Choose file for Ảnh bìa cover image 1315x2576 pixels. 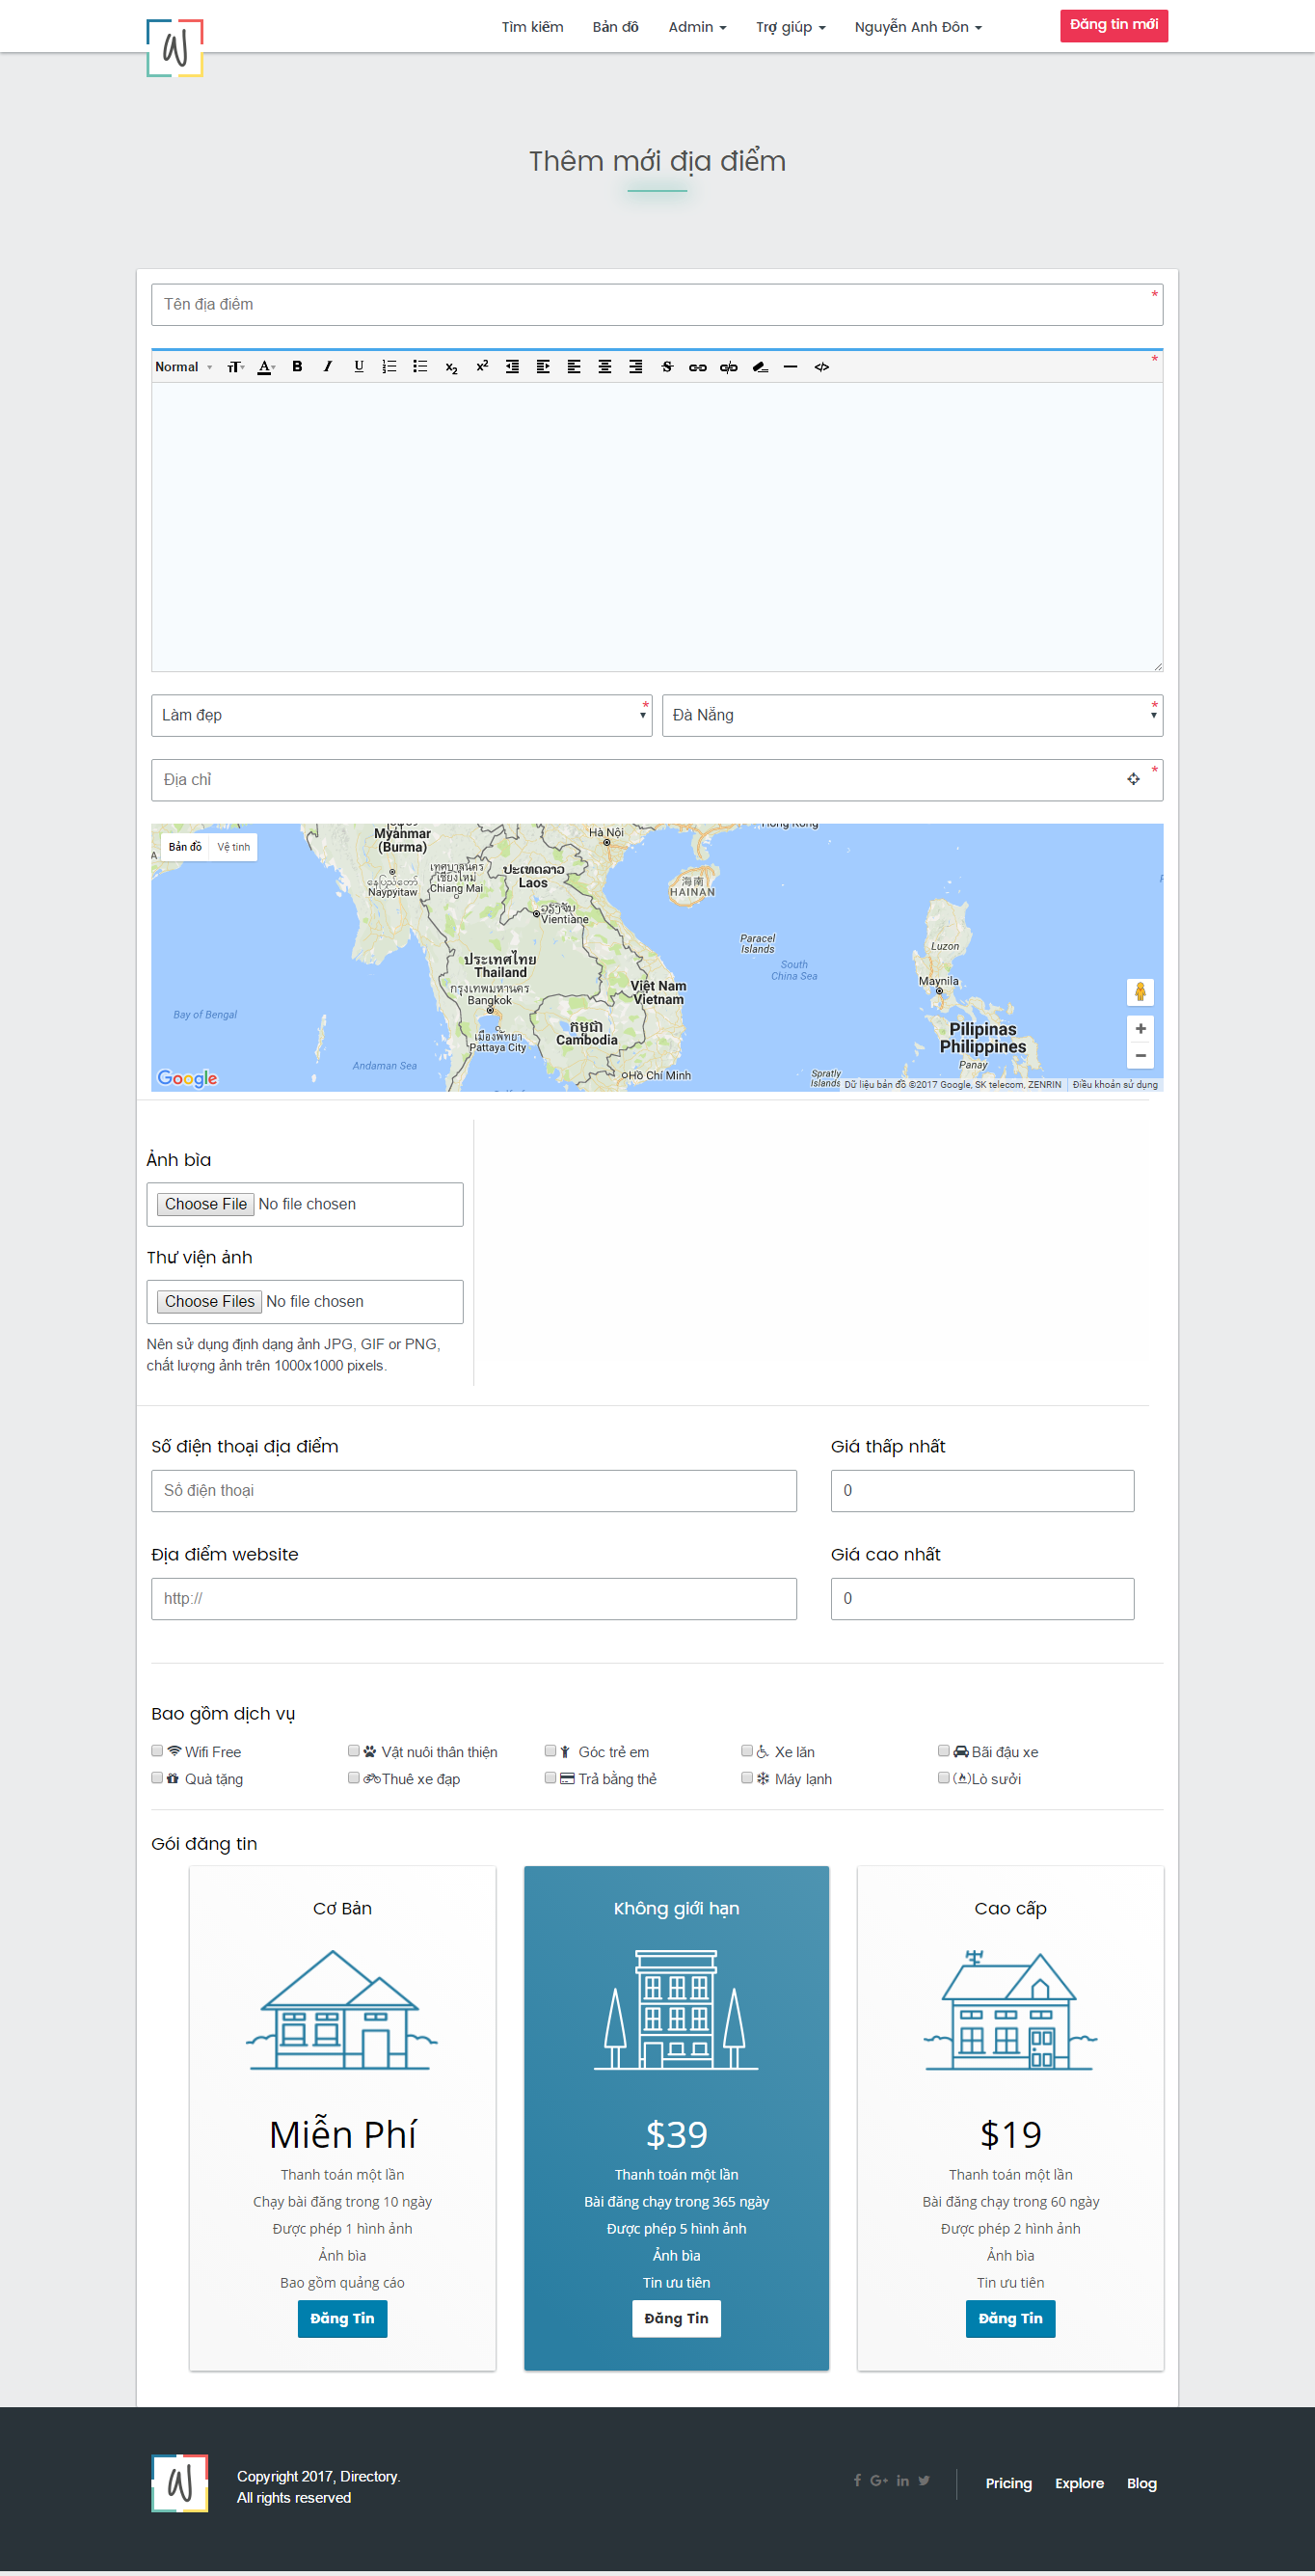(x=206, y=1204)
